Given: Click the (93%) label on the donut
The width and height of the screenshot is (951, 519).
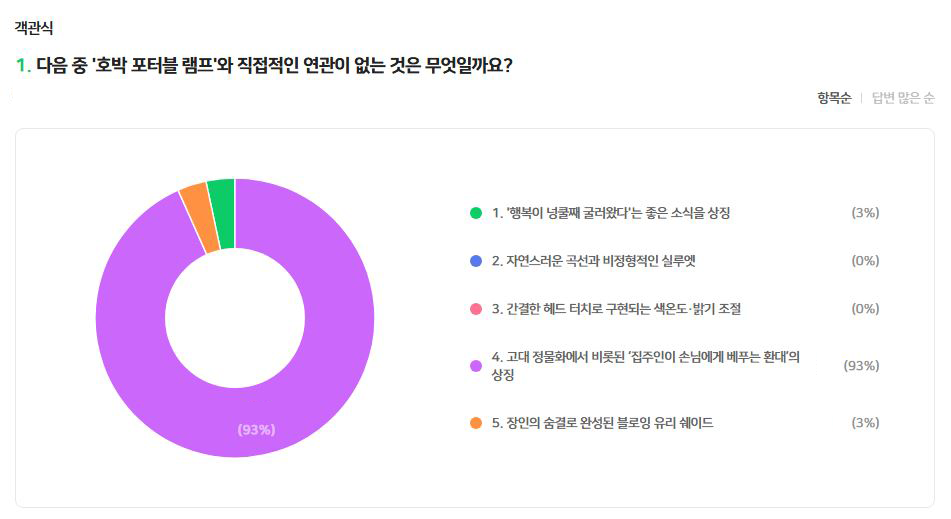Looking at the screenshot, I should coord(256,430).
